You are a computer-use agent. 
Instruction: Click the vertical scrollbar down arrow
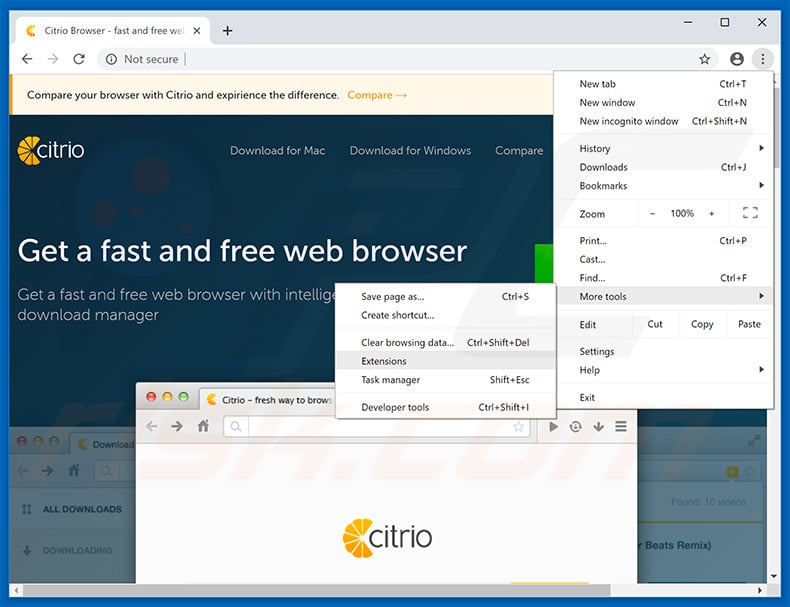773,576
